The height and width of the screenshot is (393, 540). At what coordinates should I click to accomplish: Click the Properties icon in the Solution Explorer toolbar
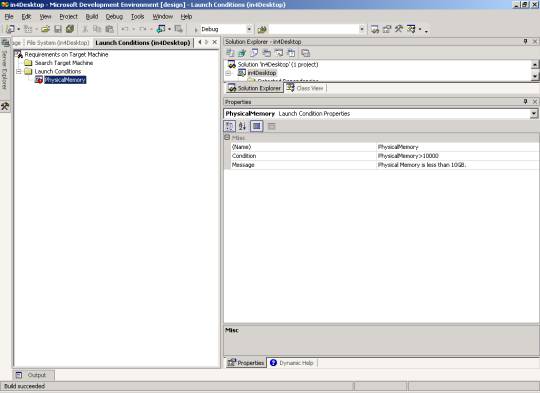click(305, 53)
